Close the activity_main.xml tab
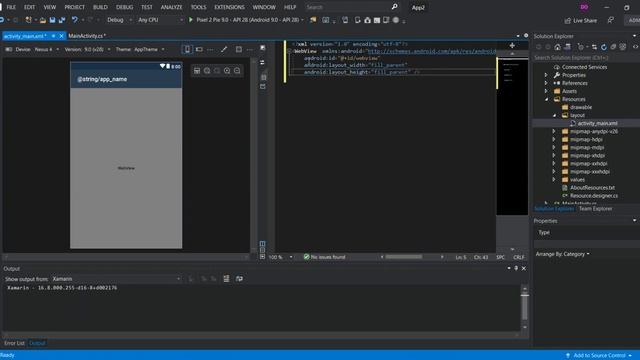This screenshot has height=360, width=640. (x=62, y=36)
